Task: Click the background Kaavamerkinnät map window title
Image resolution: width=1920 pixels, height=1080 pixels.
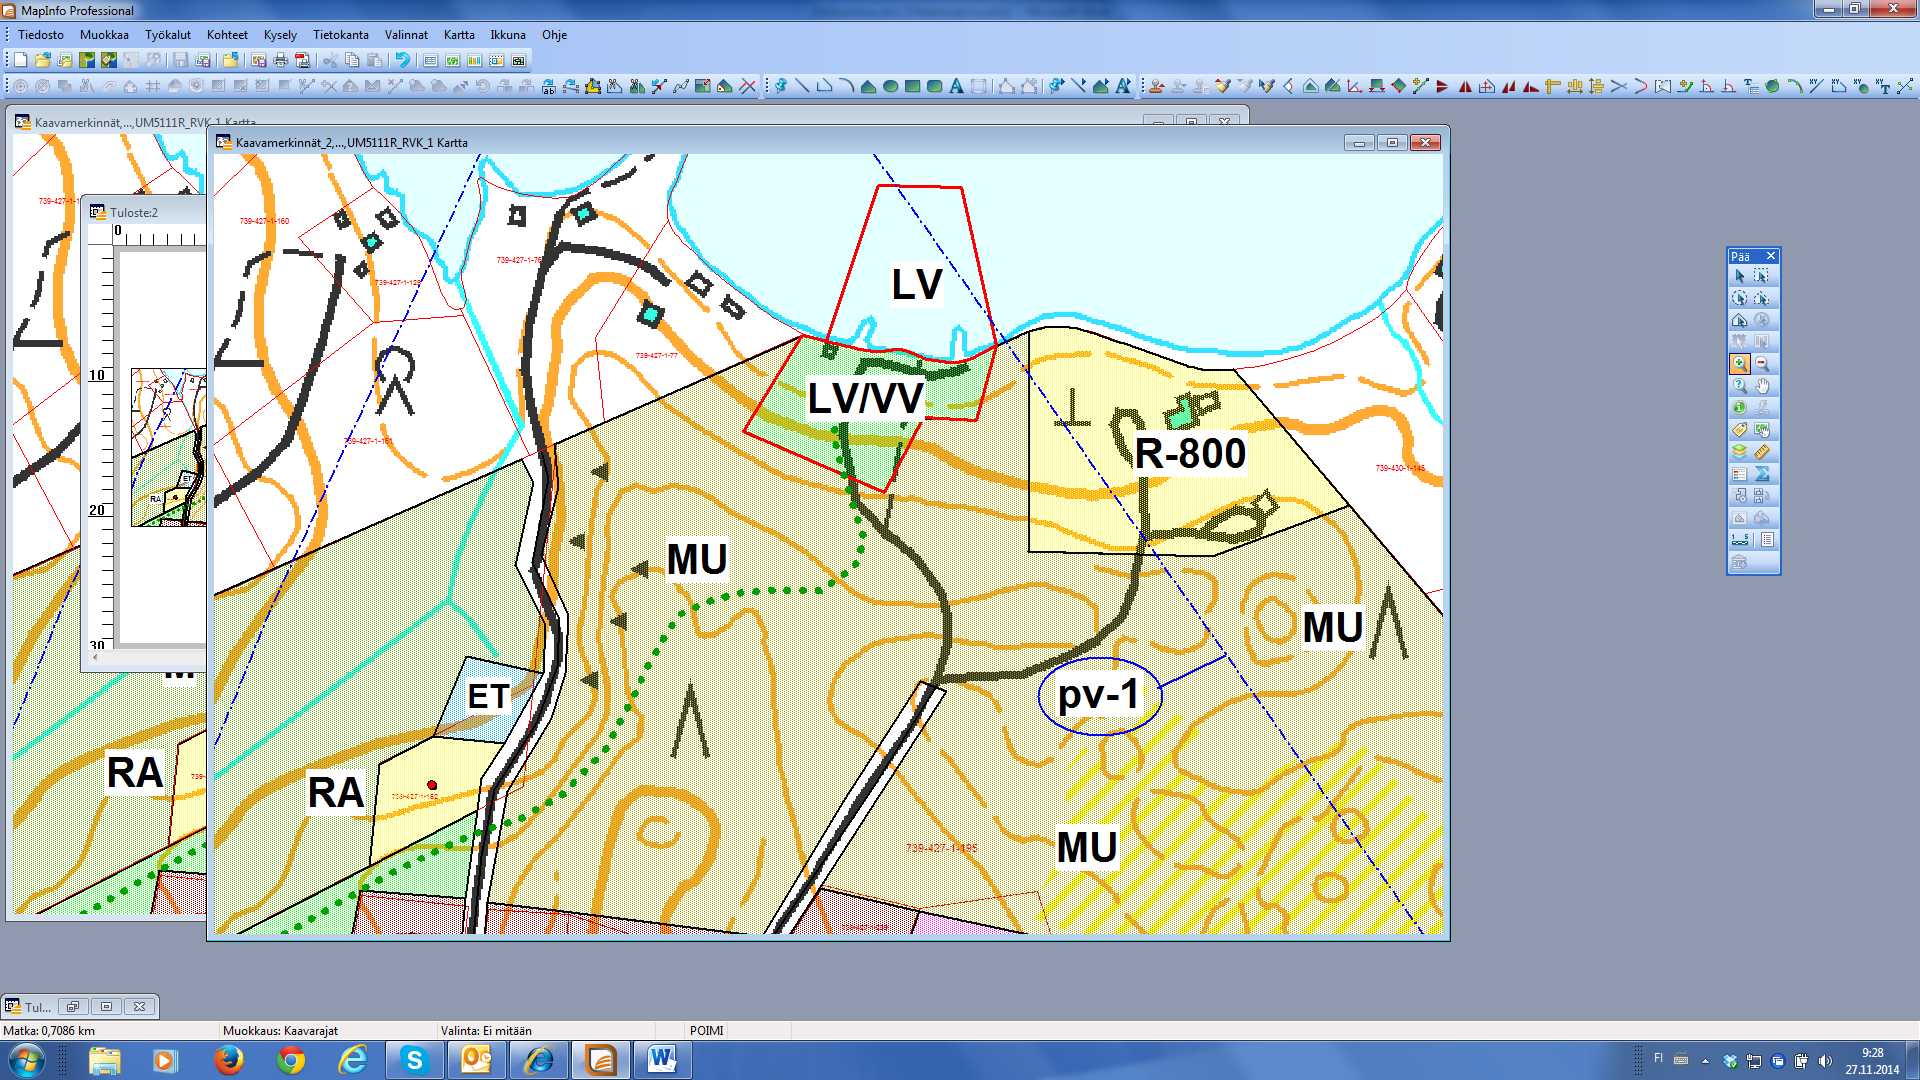Action: 145,122
